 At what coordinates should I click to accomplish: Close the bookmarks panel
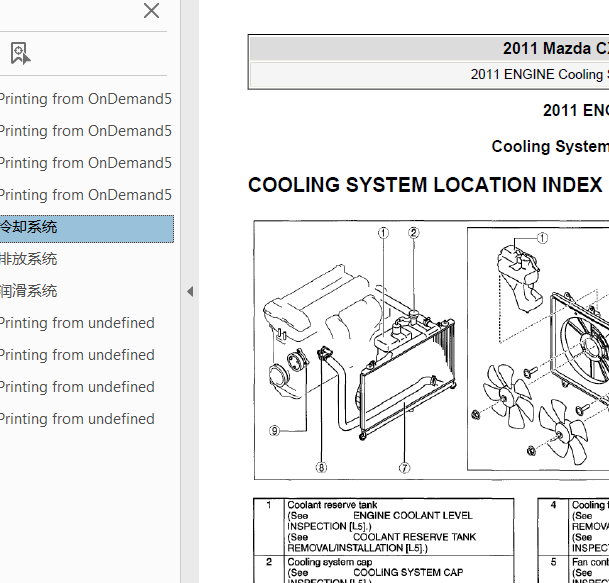point(151,11)
